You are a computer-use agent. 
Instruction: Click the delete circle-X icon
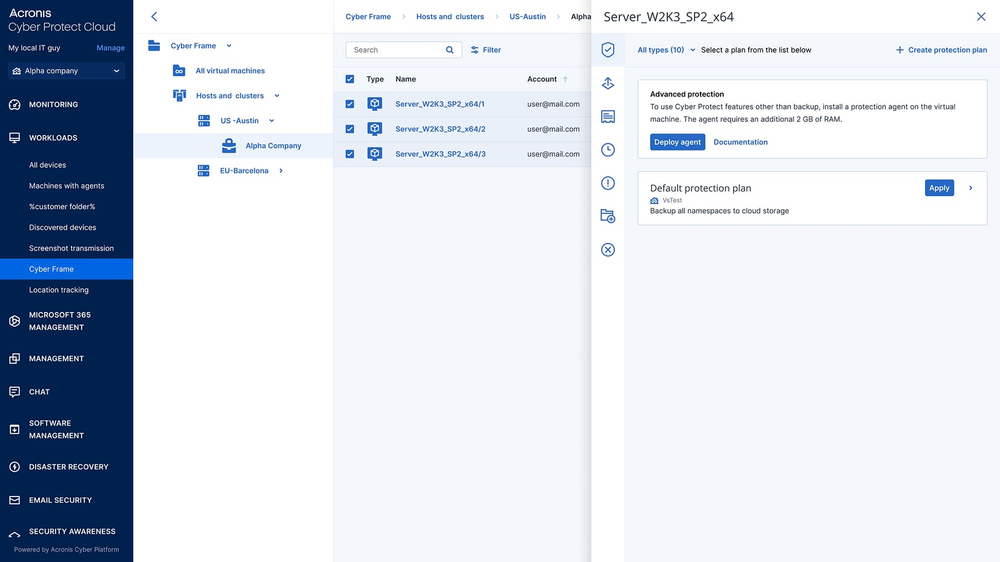click(x=608, y=250)
